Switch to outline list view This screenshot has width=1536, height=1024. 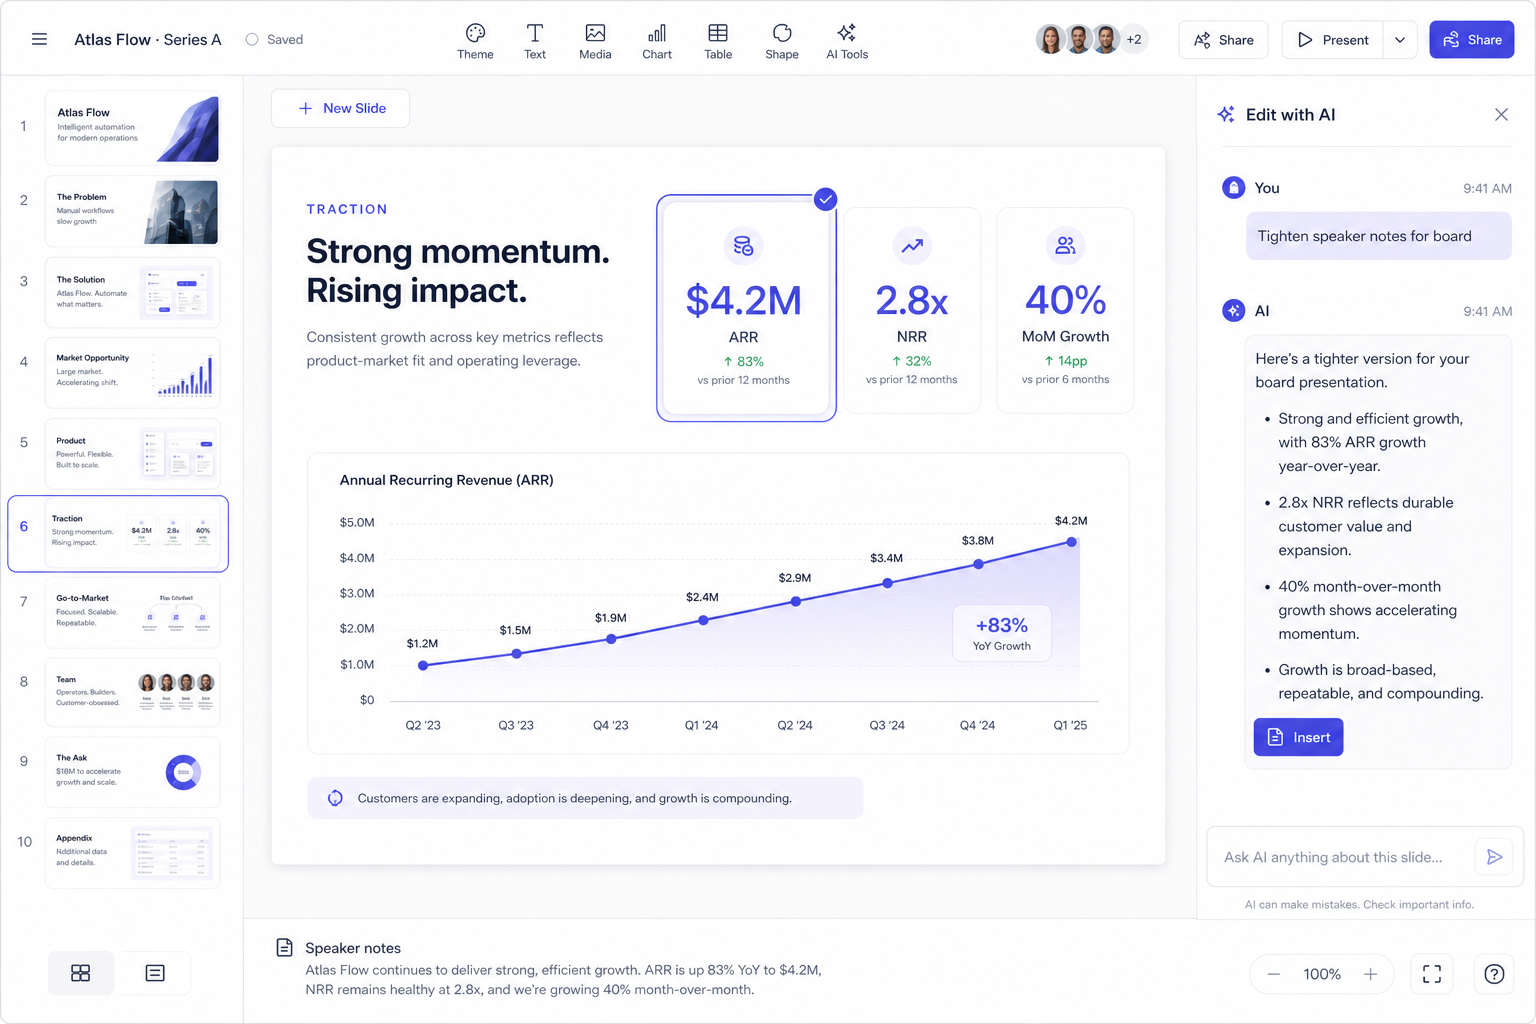(x=155, y=973)
